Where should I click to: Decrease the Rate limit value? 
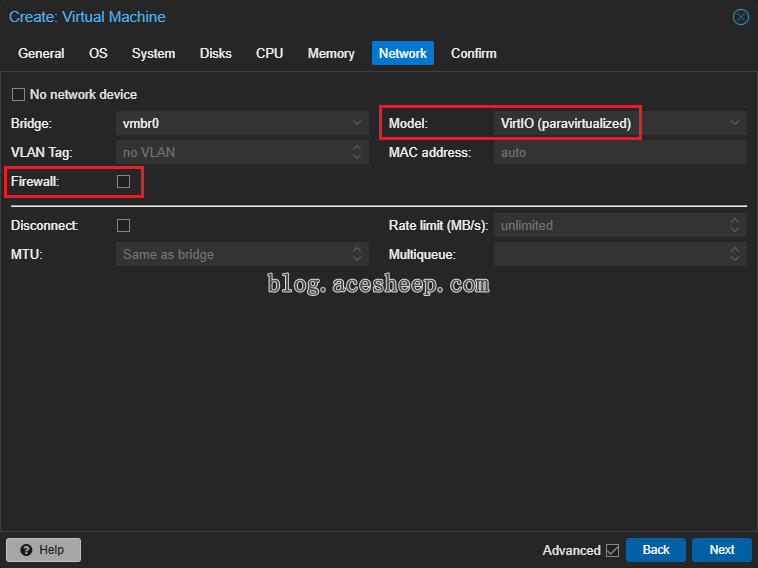pos(735,230)
